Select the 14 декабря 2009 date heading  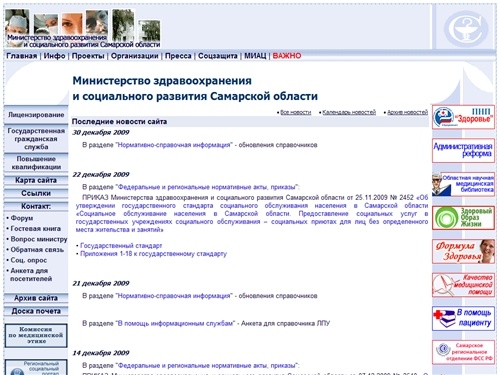(x=101, y=353)
